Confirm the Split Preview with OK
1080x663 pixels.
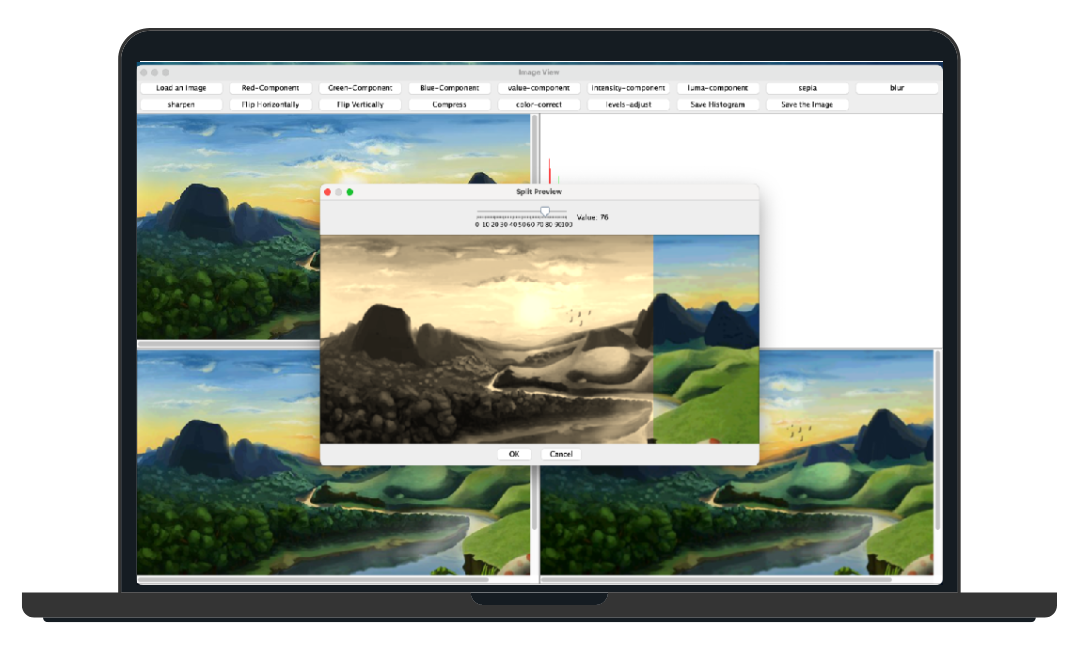tap(514, 454)
